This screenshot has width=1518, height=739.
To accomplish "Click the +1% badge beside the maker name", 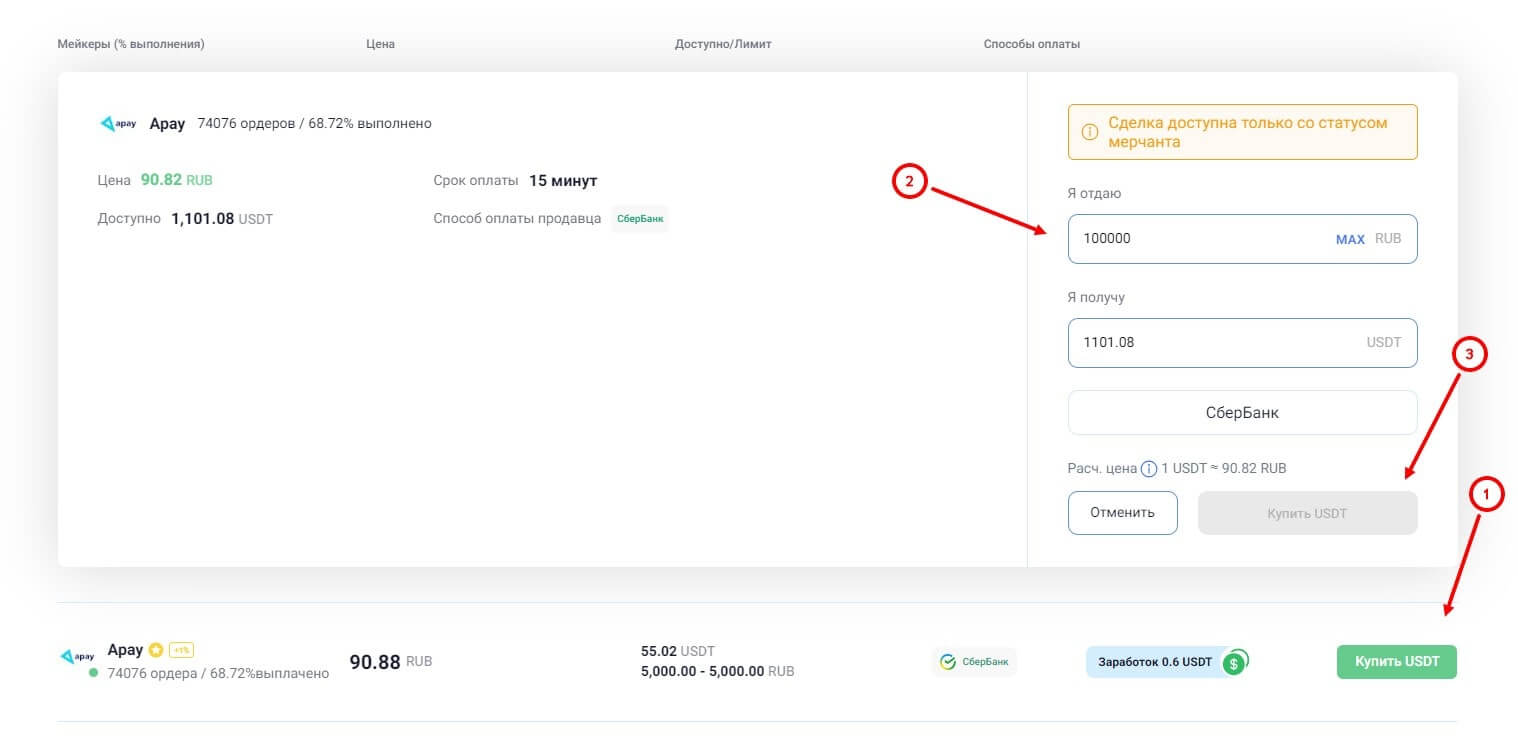I will click(181, 650).
